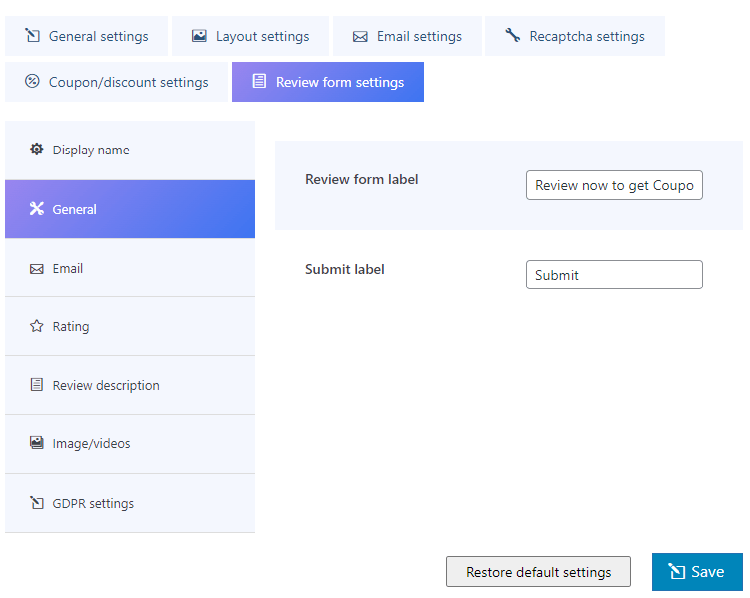Open the Email settings tab

tap(407, 36)
